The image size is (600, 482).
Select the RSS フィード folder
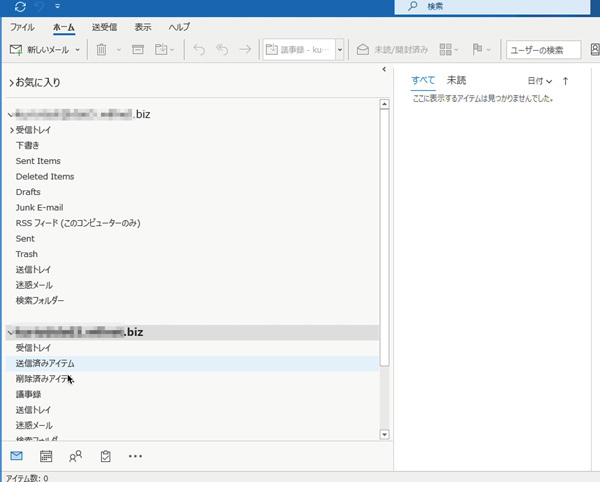(78, 223)
